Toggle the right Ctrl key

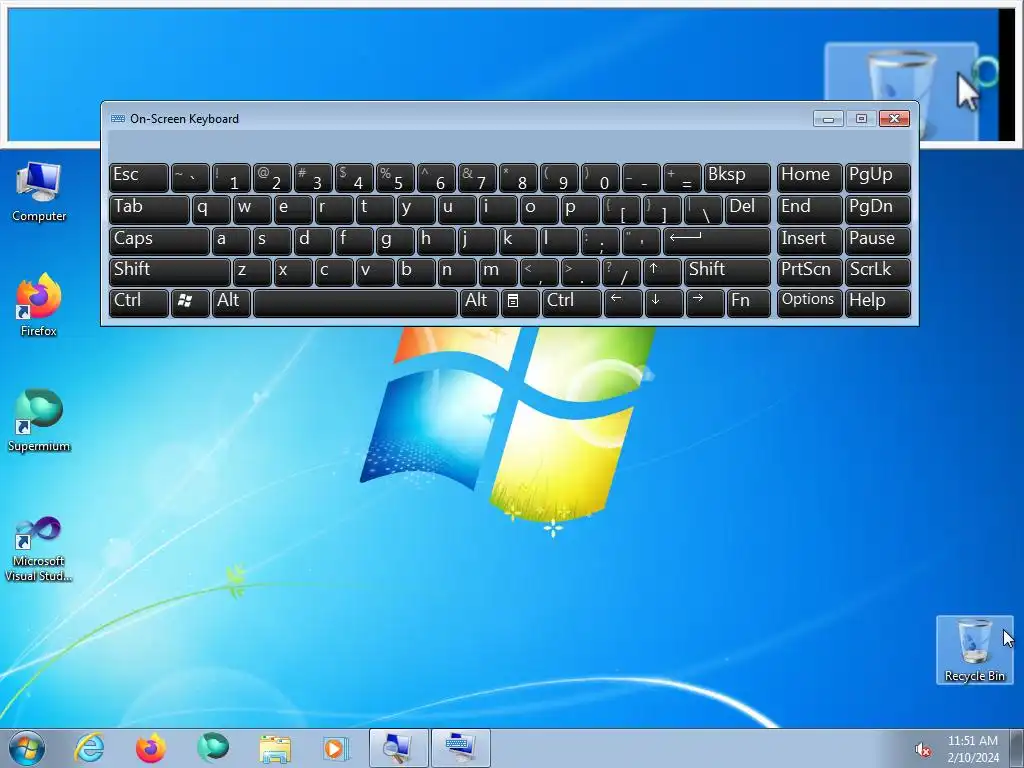coord(571,303)
